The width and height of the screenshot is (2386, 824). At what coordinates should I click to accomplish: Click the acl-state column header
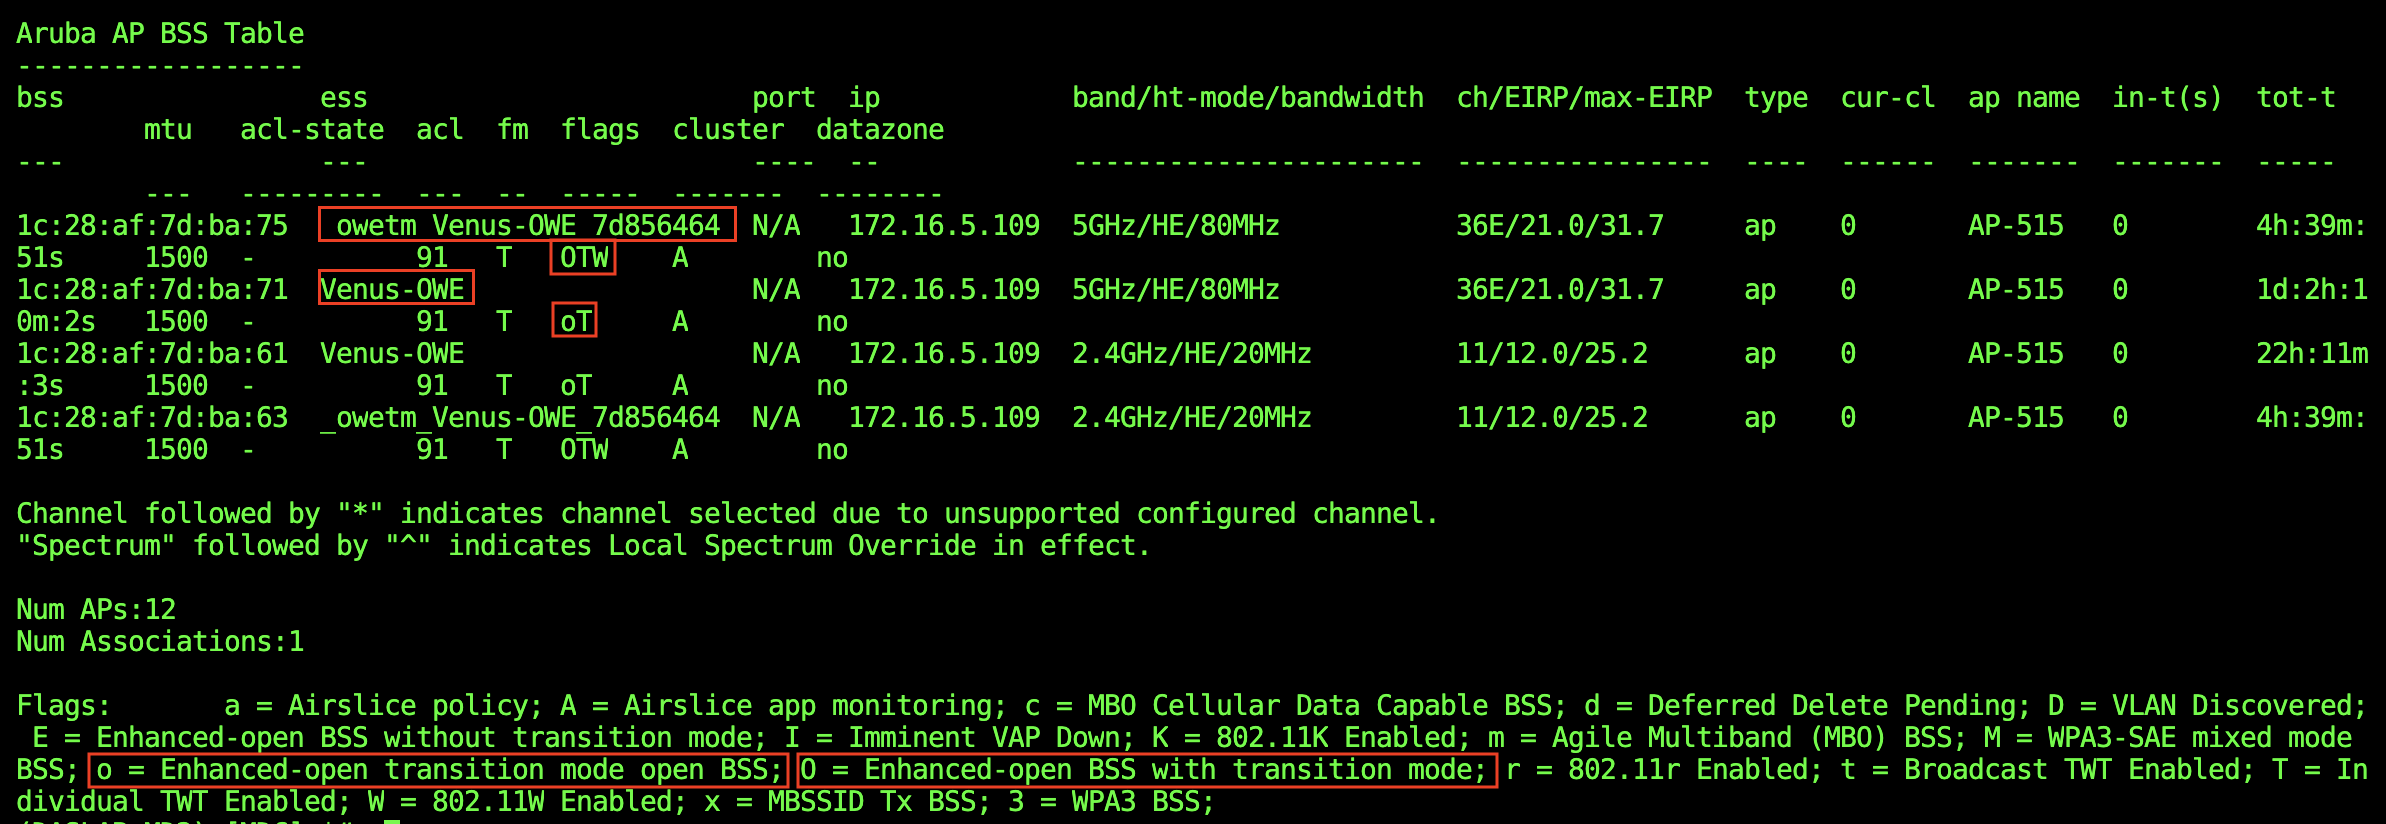tap(312, 130)
